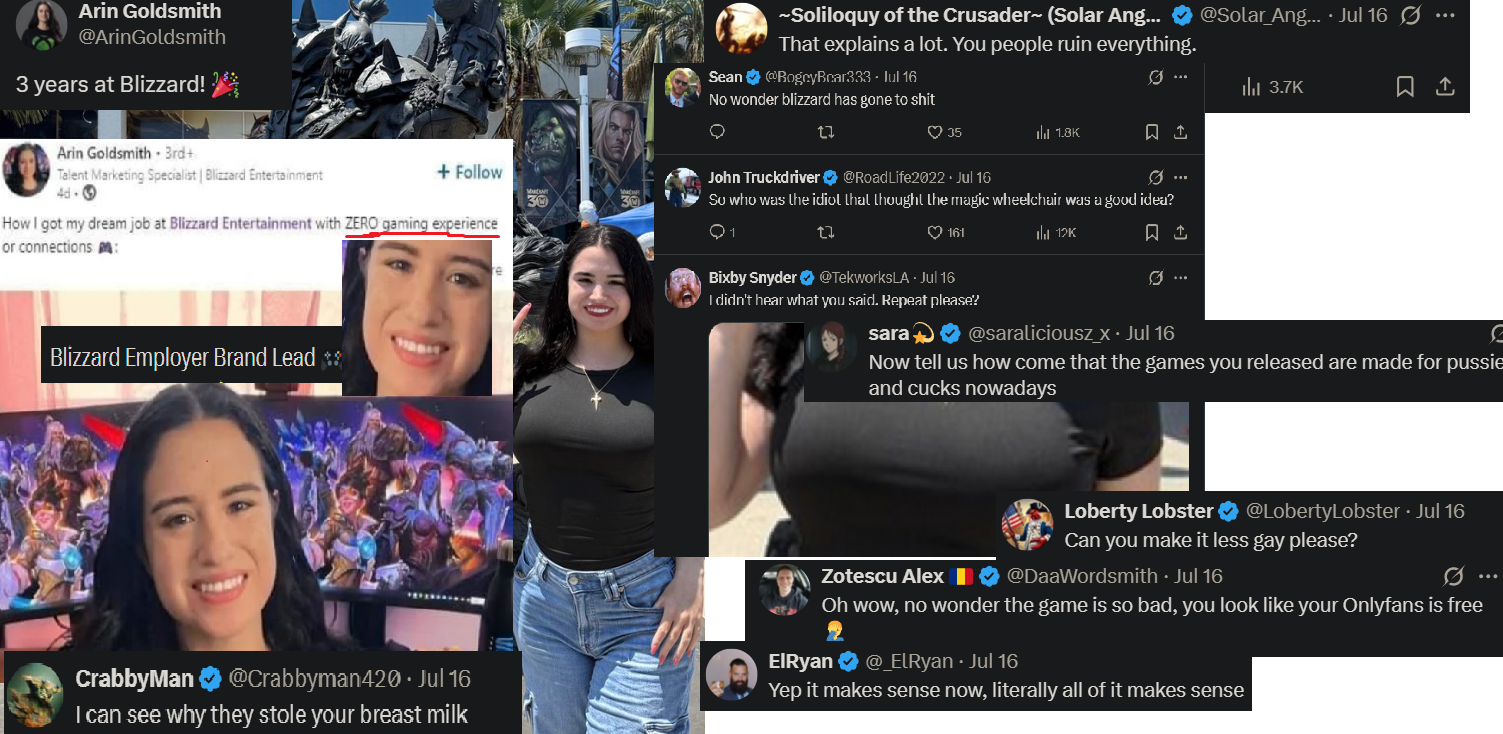Click the Loberty Lobster username
Image resolution: width=1503 pixels, height=734 pixels.
1138,511
